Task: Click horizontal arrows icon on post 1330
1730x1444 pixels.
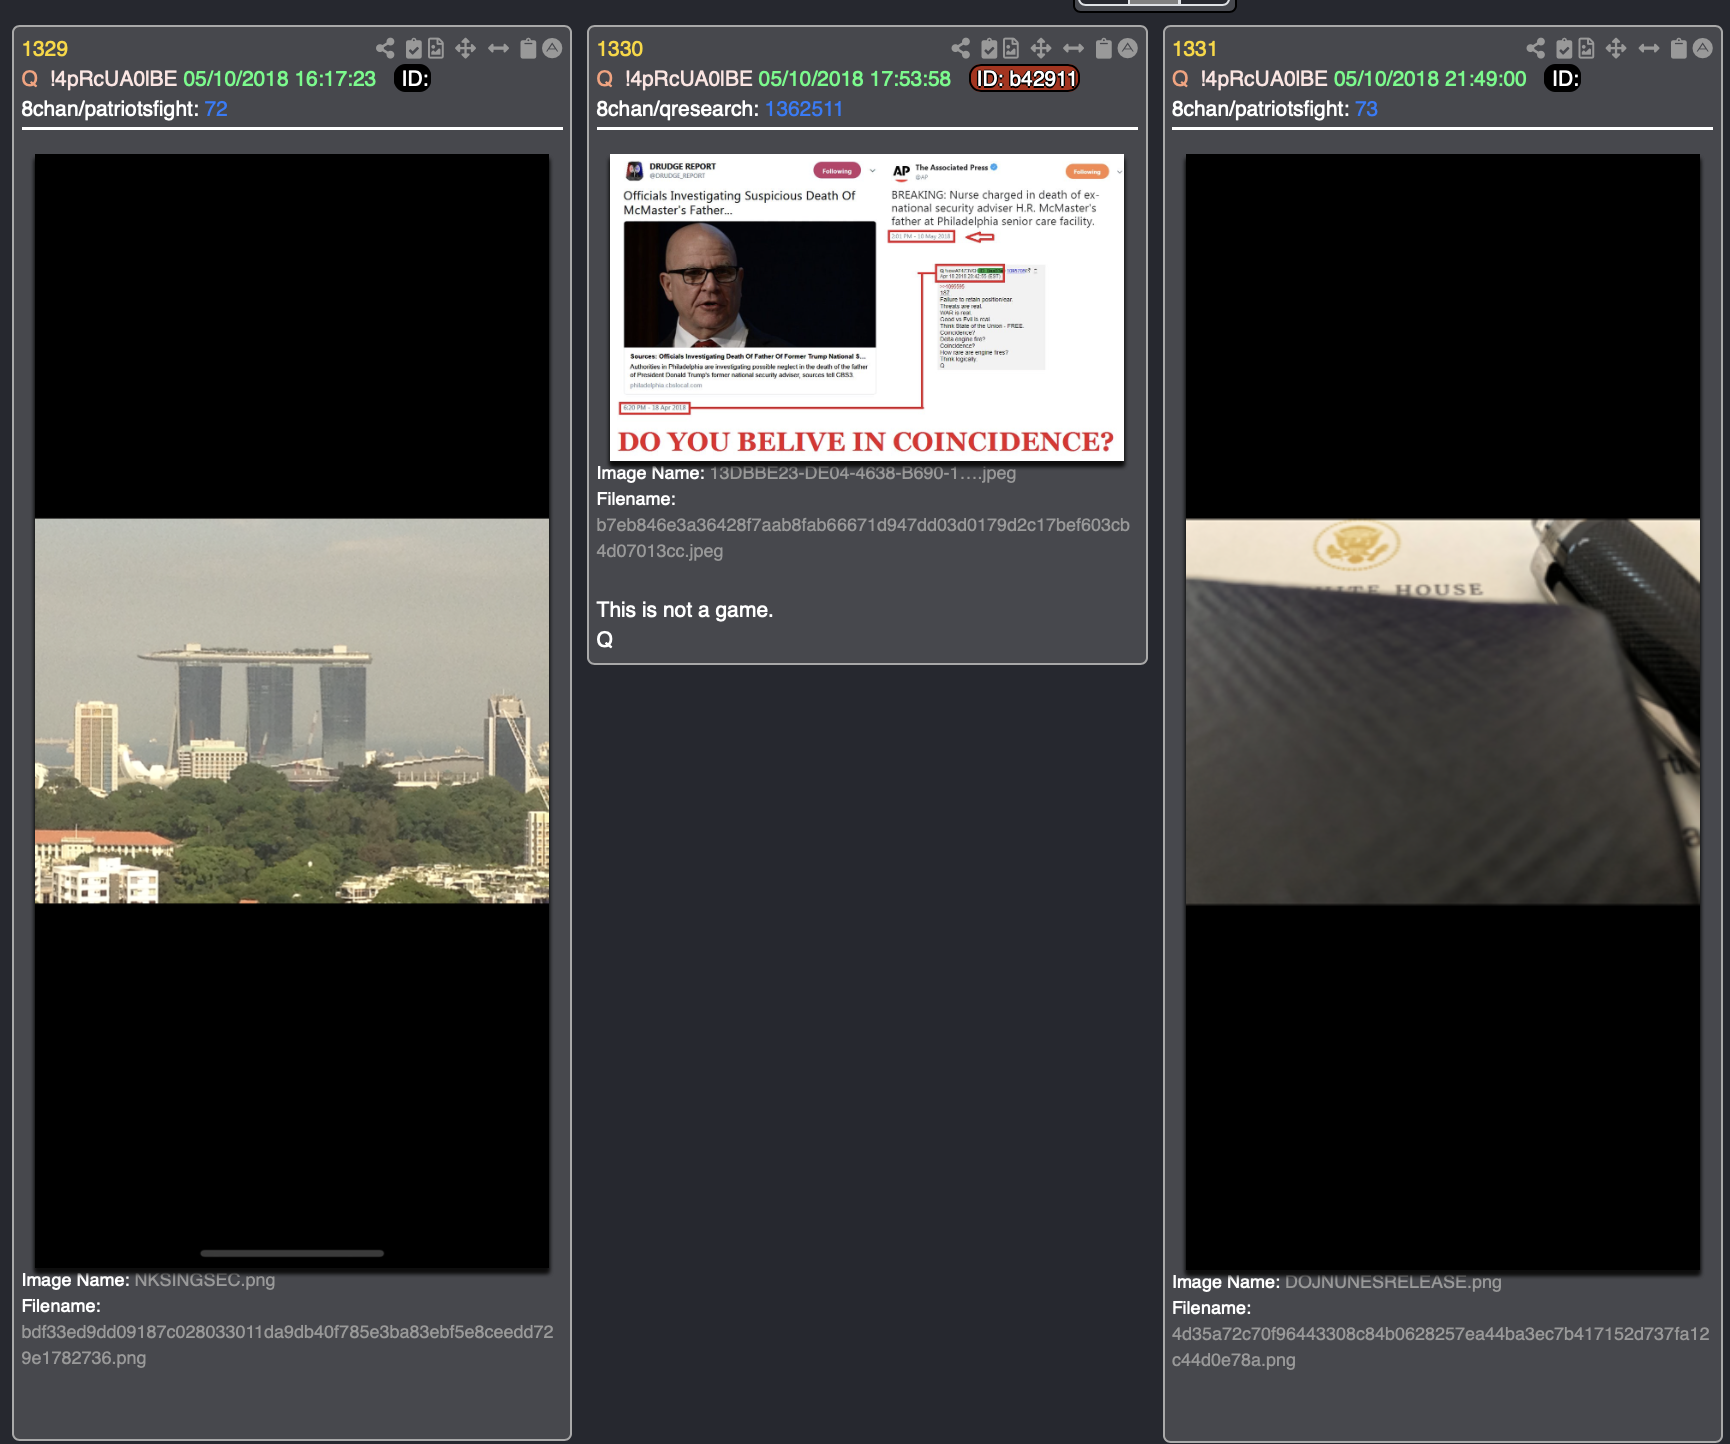Action: coord(1073,48)
